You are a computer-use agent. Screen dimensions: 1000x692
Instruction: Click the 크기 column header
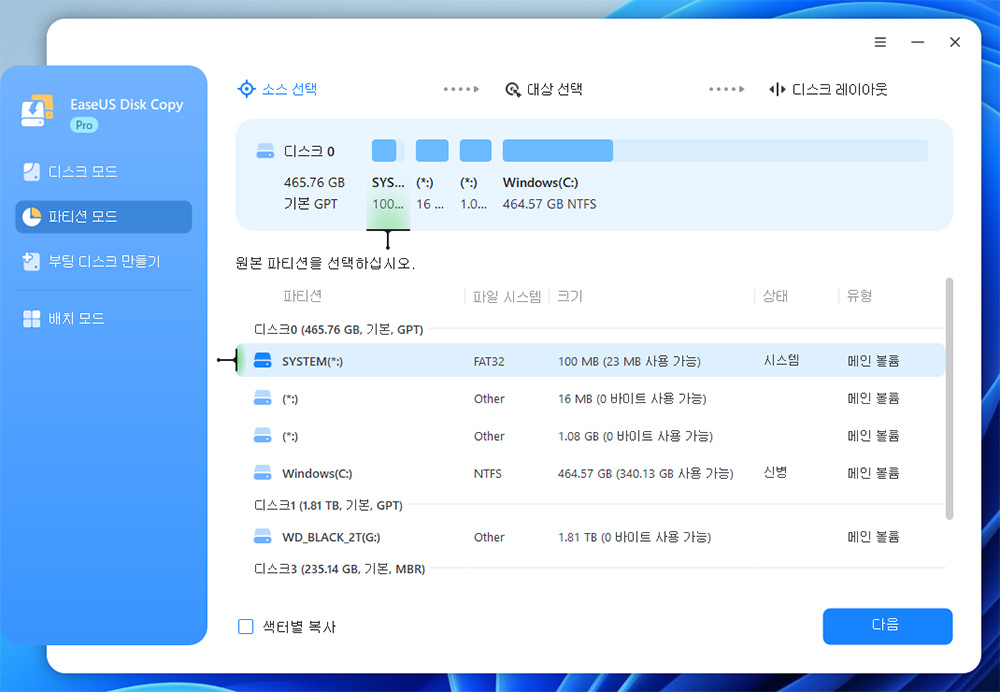coord(570,297)
